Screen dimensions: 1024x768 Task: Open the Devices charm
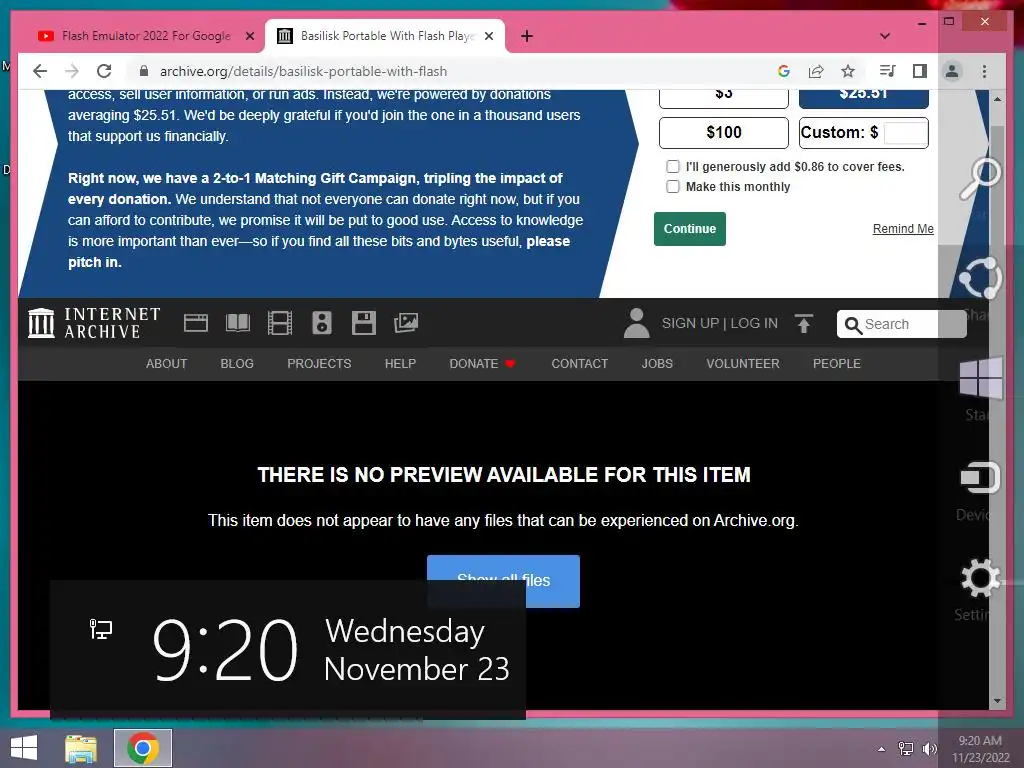click(x=980, y=478)
